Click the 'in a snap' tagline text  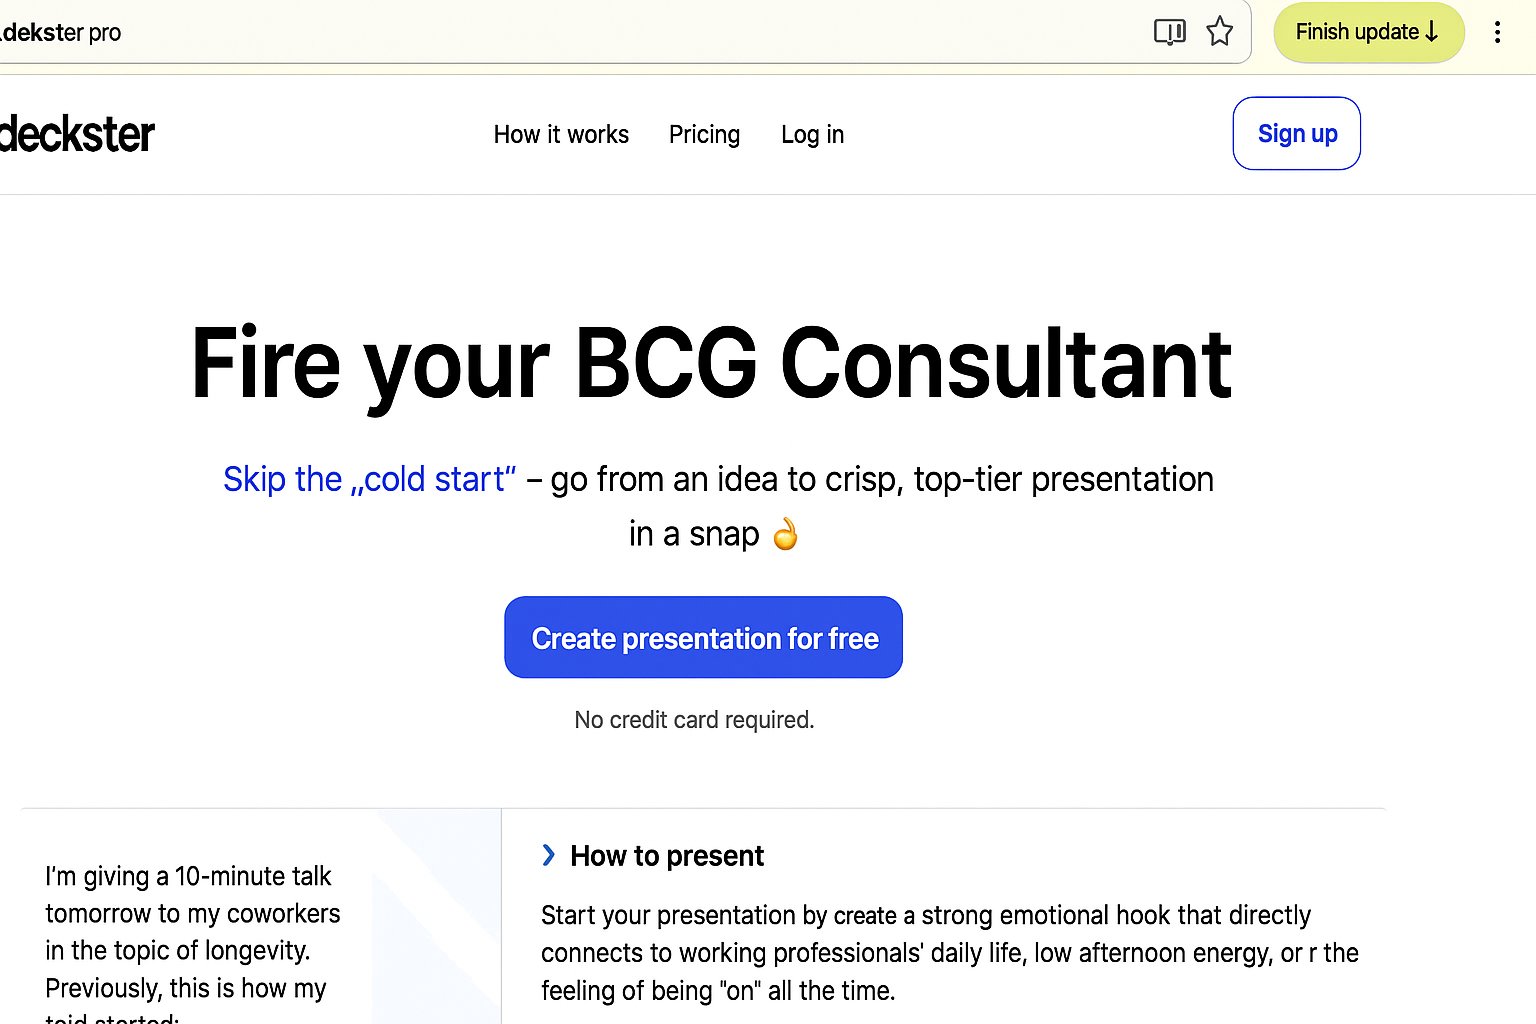coord(694,534)
